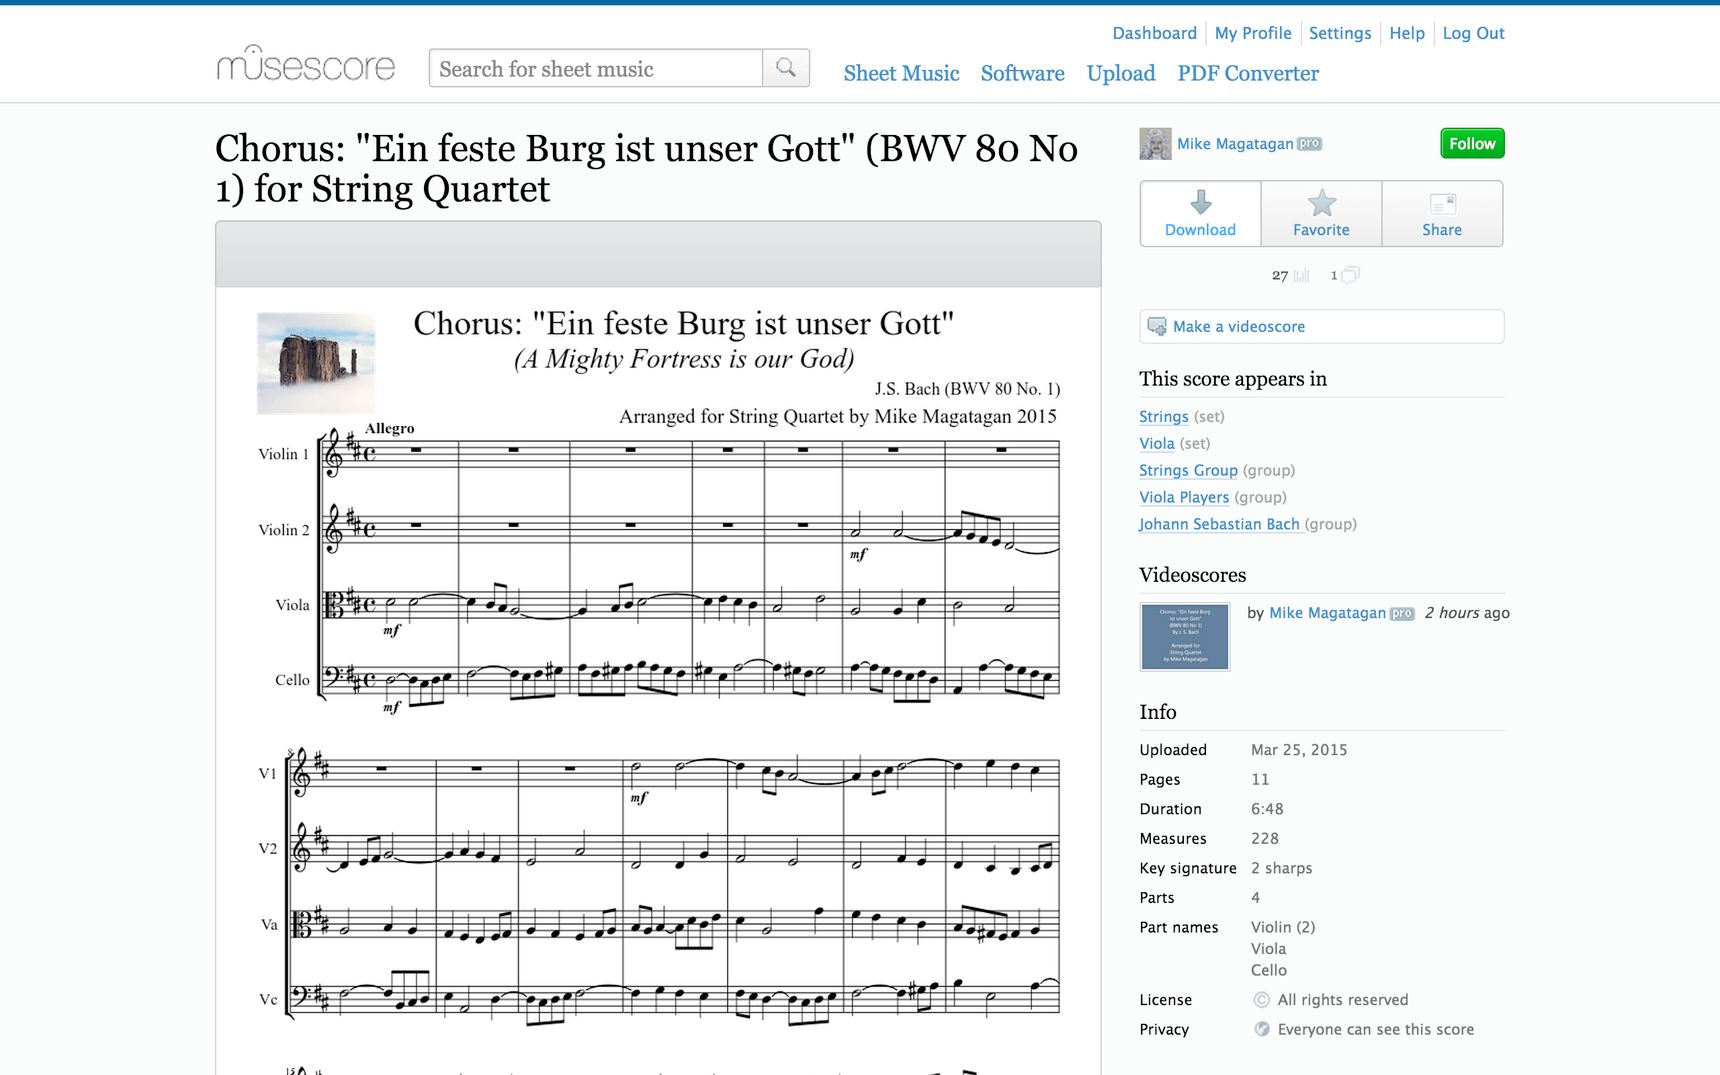Image resolution: width=1720 pixels, height=1075 pixels.
Task: Click the view count '27'
Action: coord(1280,275)
